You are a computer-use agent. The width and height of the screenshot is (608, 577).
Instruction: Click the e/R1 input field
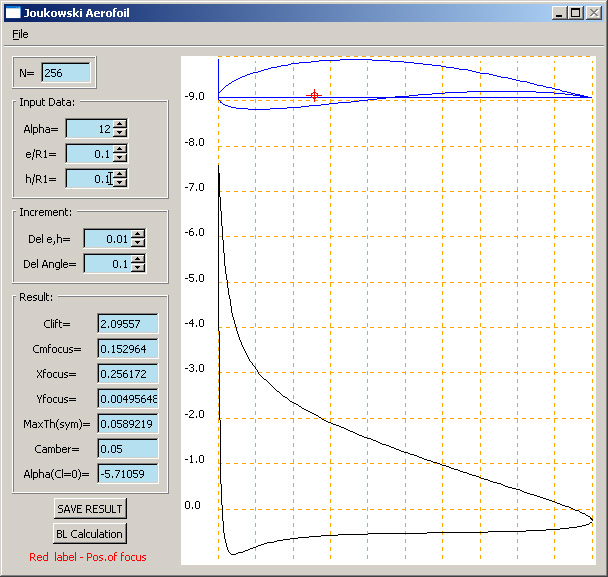(x=90, y=154)
